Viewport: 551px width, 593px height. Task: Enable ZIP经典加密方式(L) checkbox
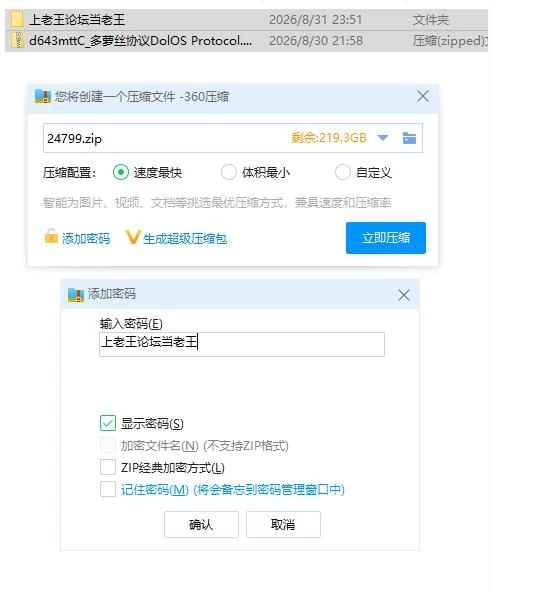click(x=108, y=467)
